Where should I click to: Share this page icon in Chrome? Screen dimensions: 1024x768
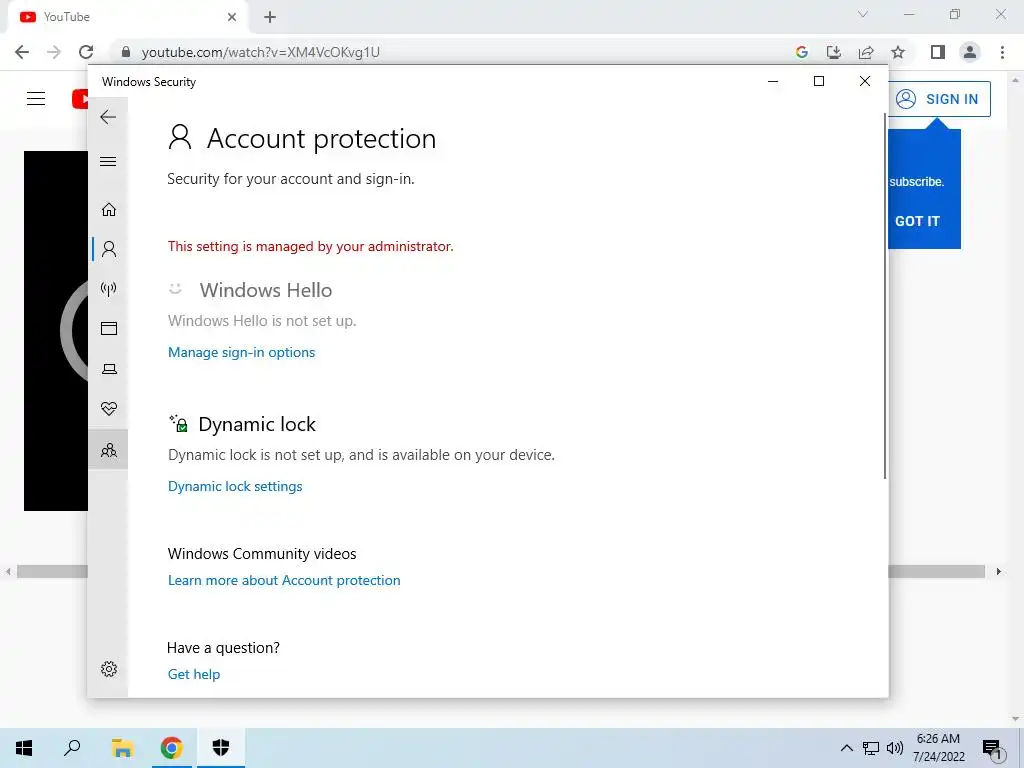pos(866,52)
